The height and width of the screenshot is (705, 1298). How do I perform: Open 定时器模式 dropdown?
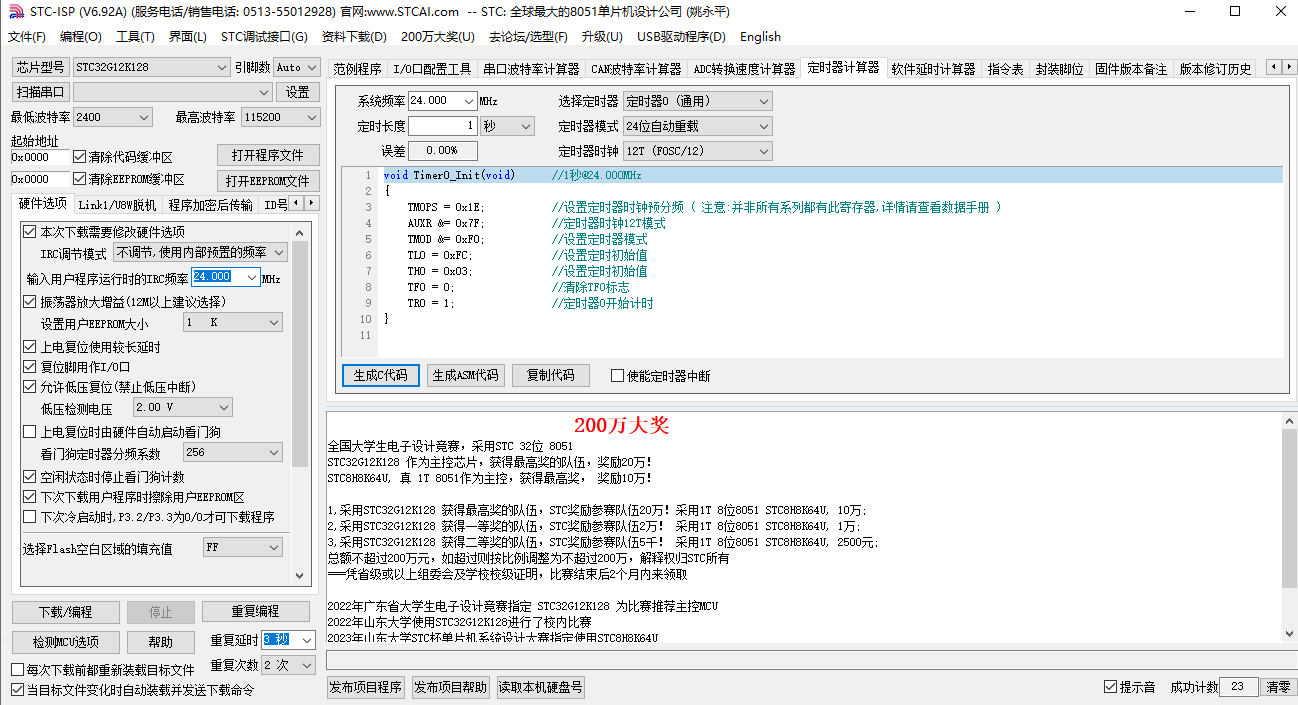[x=697, y=126]
